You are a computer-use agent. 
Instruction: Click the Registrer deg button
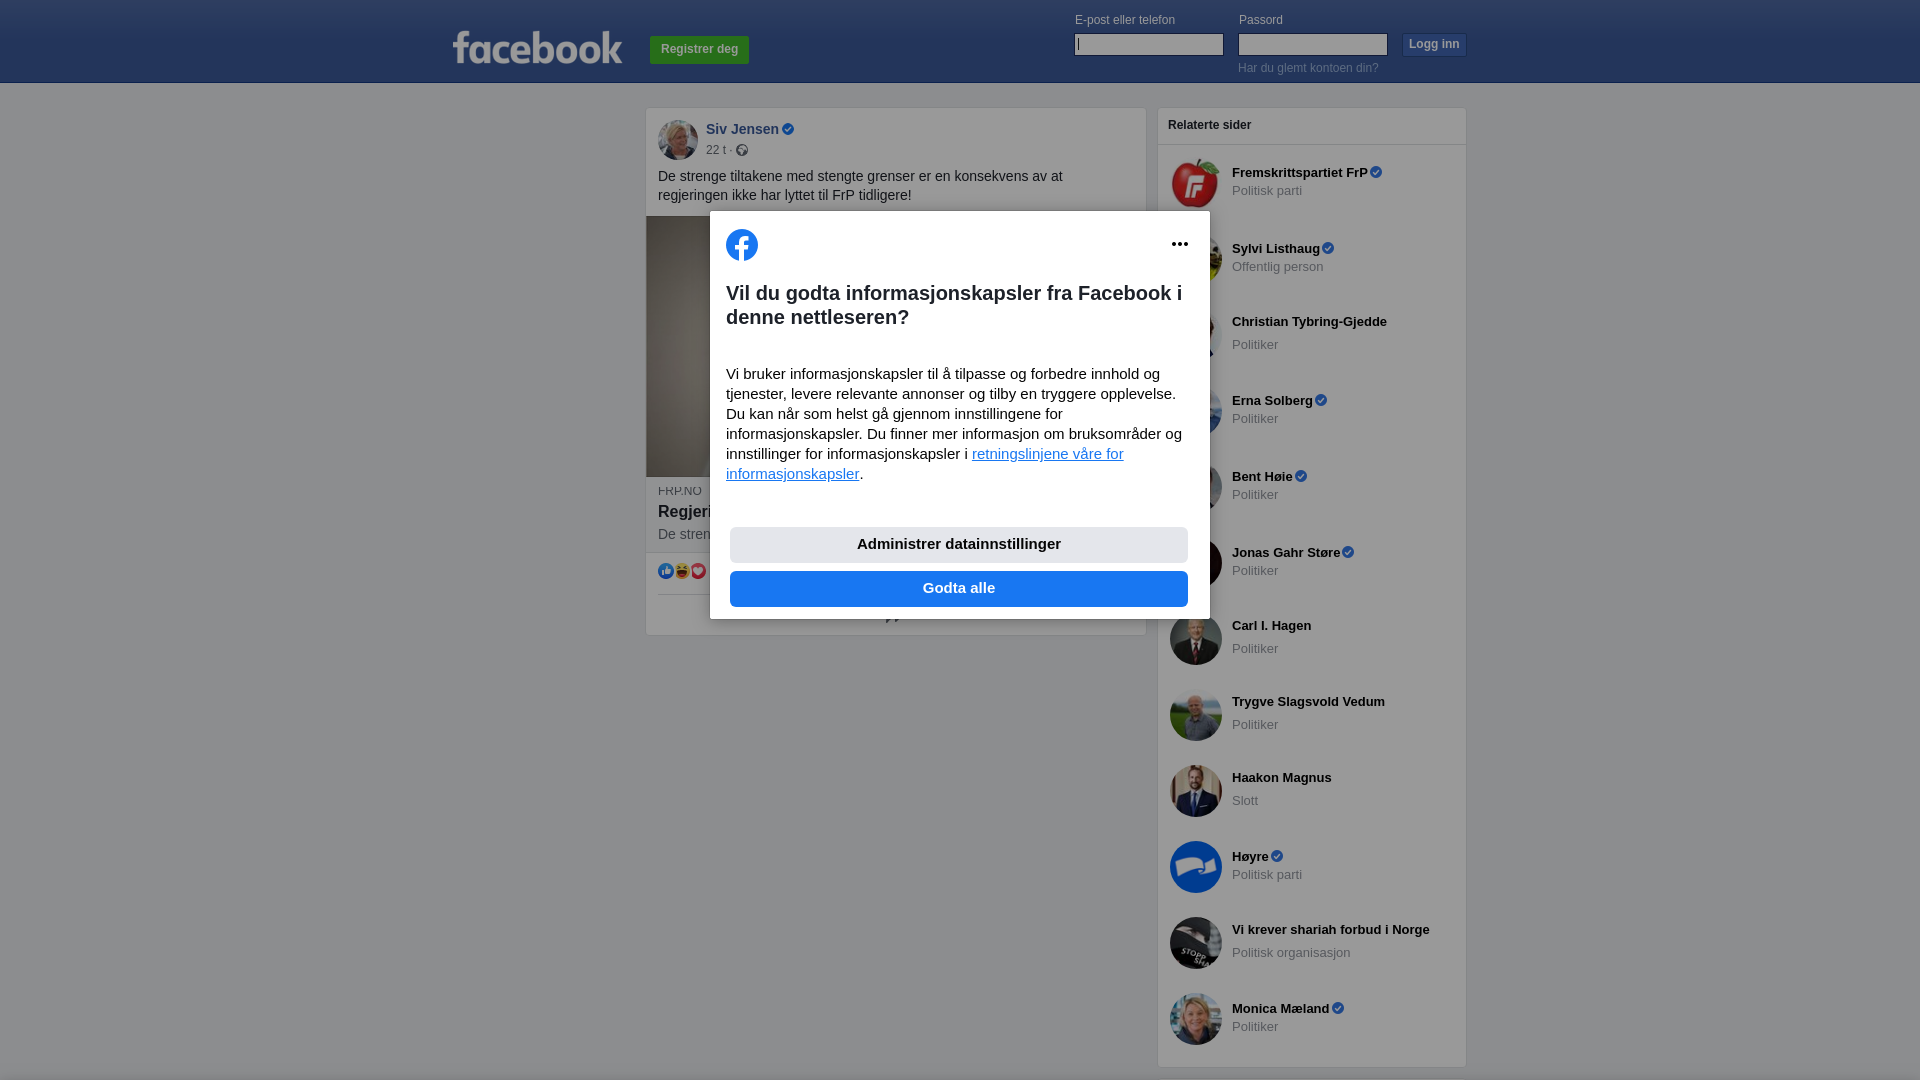699,49
